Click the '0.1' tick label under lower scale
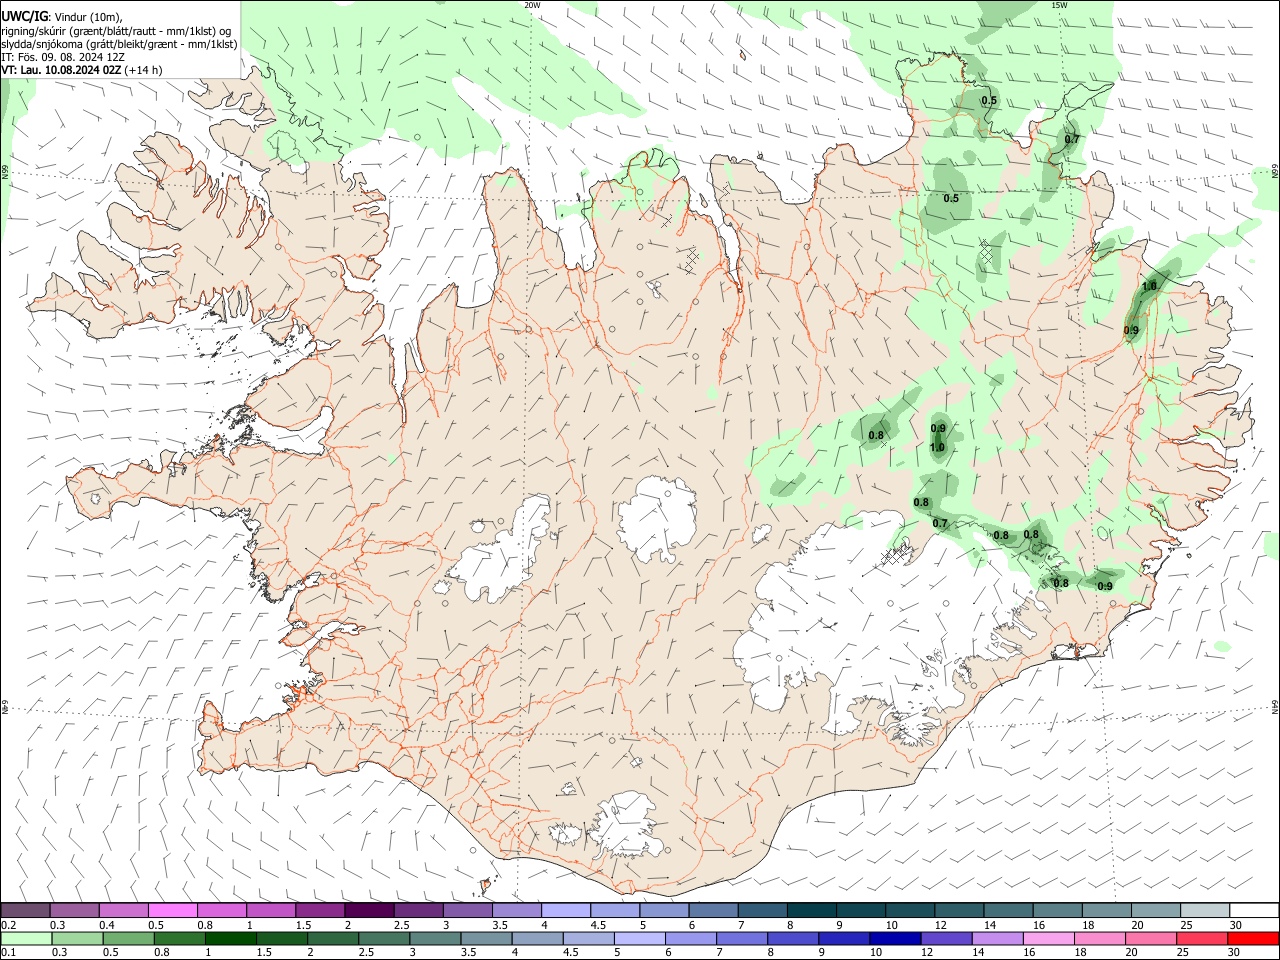The height and width of the screenshot is (960, 1280). point(8,953)
